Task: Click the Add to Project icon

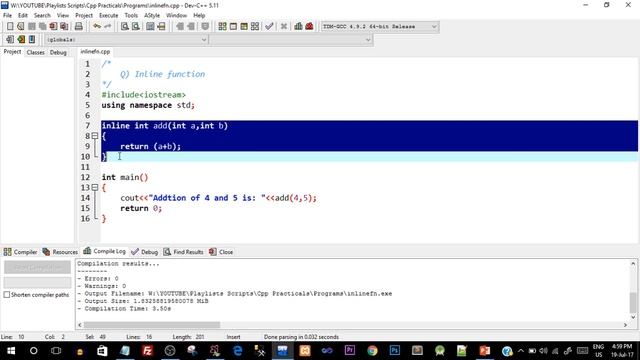Action: point(10,40)
